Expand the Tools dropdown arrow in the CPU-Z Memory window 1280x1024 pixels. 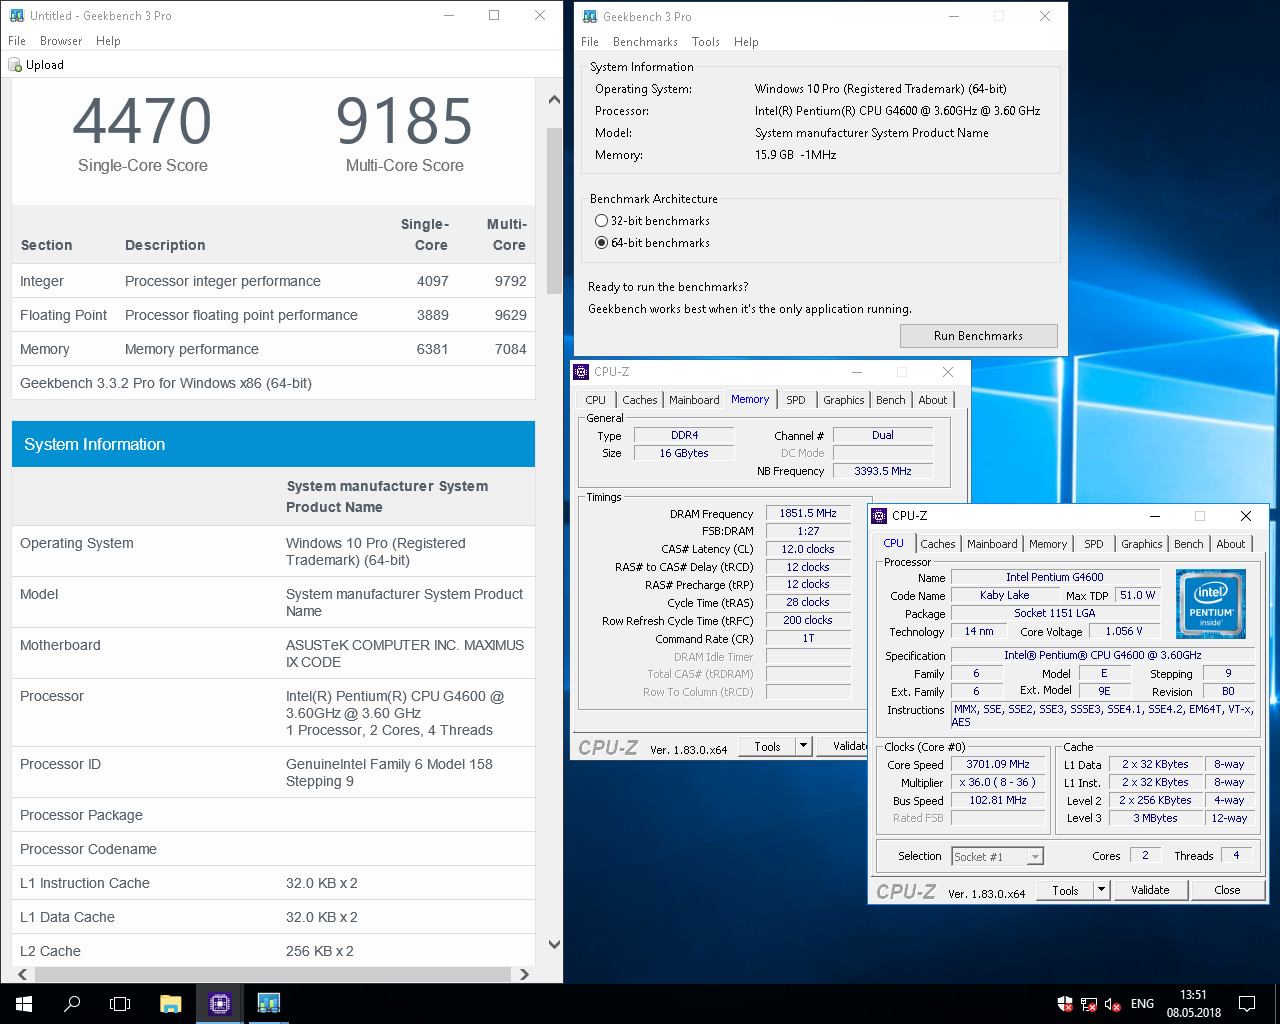coord(803,746)
